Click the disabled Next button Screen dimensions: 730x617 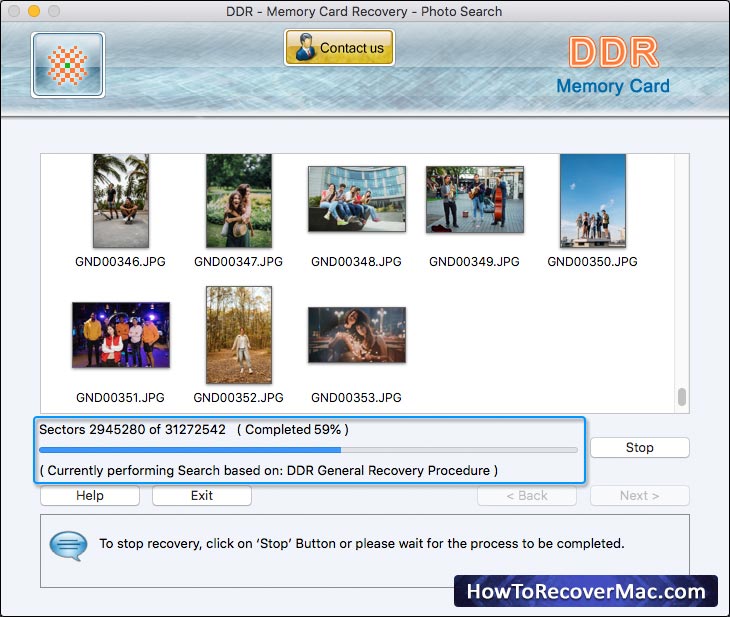640,495
